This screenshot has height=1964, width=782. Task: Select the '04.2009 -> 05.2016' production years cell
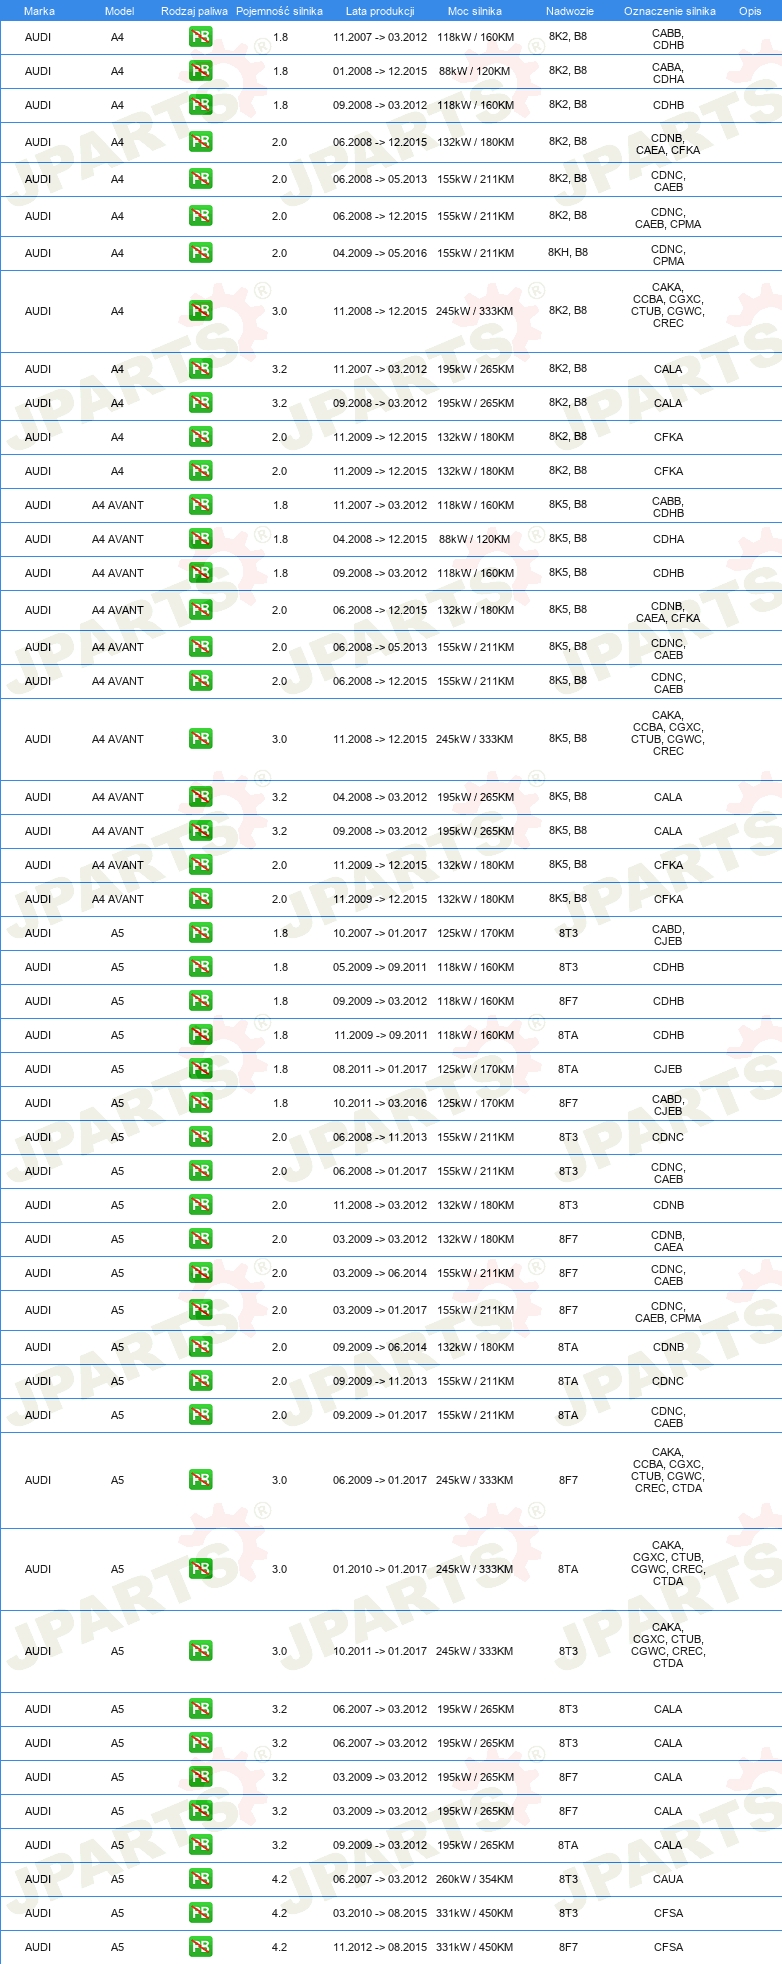380,253
